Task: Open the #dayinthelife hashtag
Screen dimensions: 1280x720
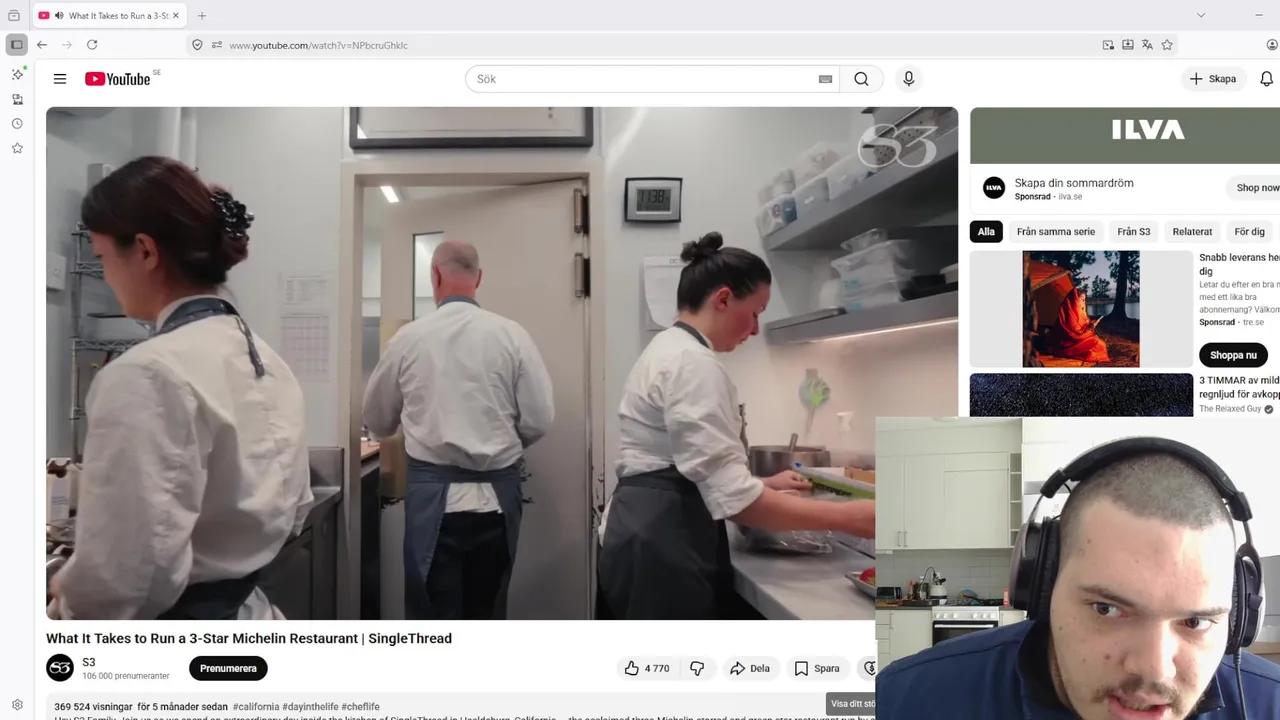Action: 310,707
